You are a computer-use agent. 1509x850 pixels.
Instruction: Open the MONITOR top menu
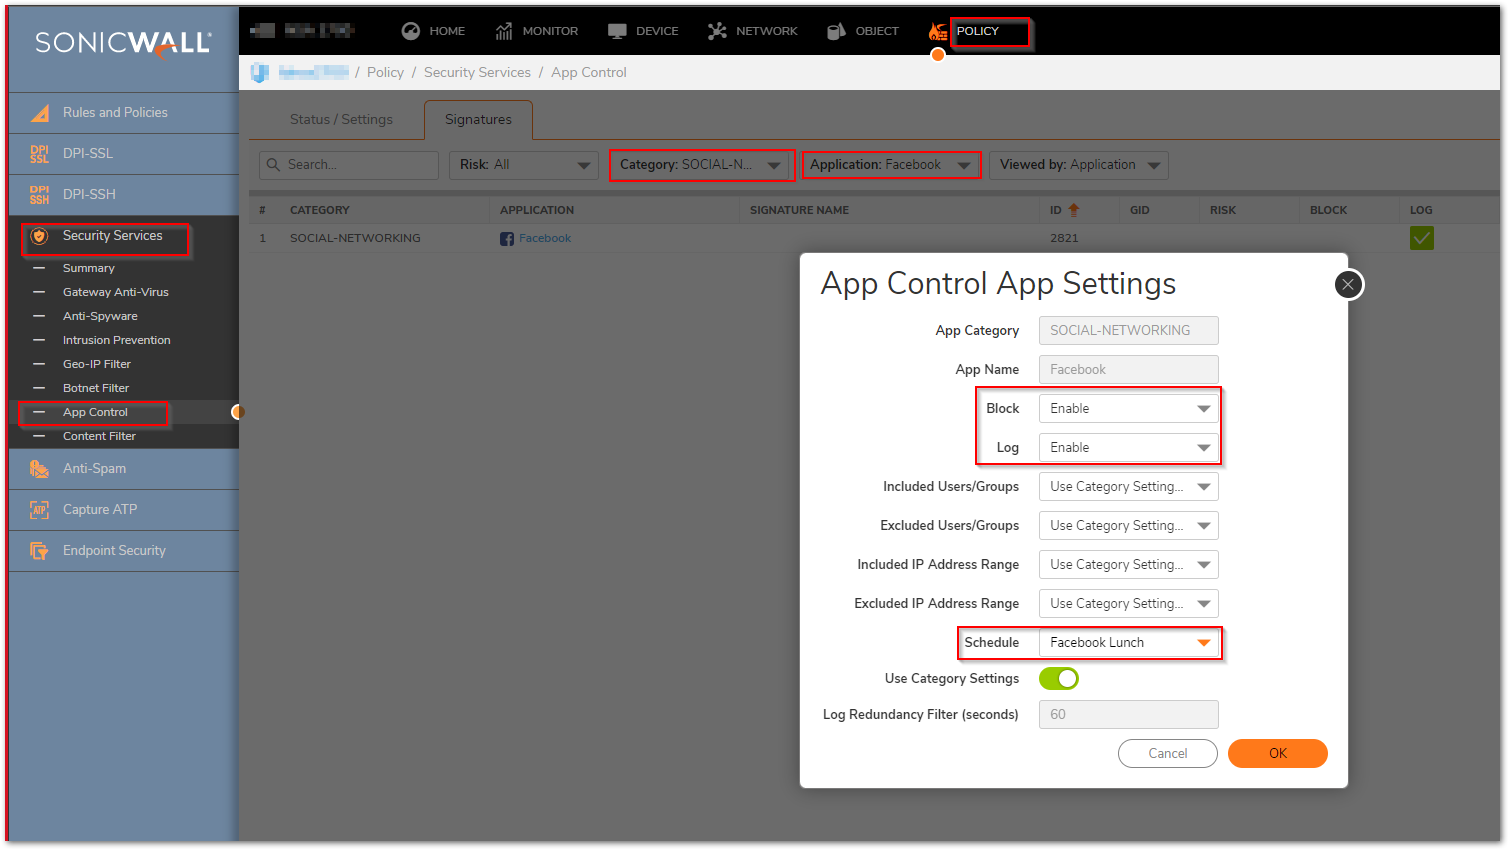click(550, 31)
